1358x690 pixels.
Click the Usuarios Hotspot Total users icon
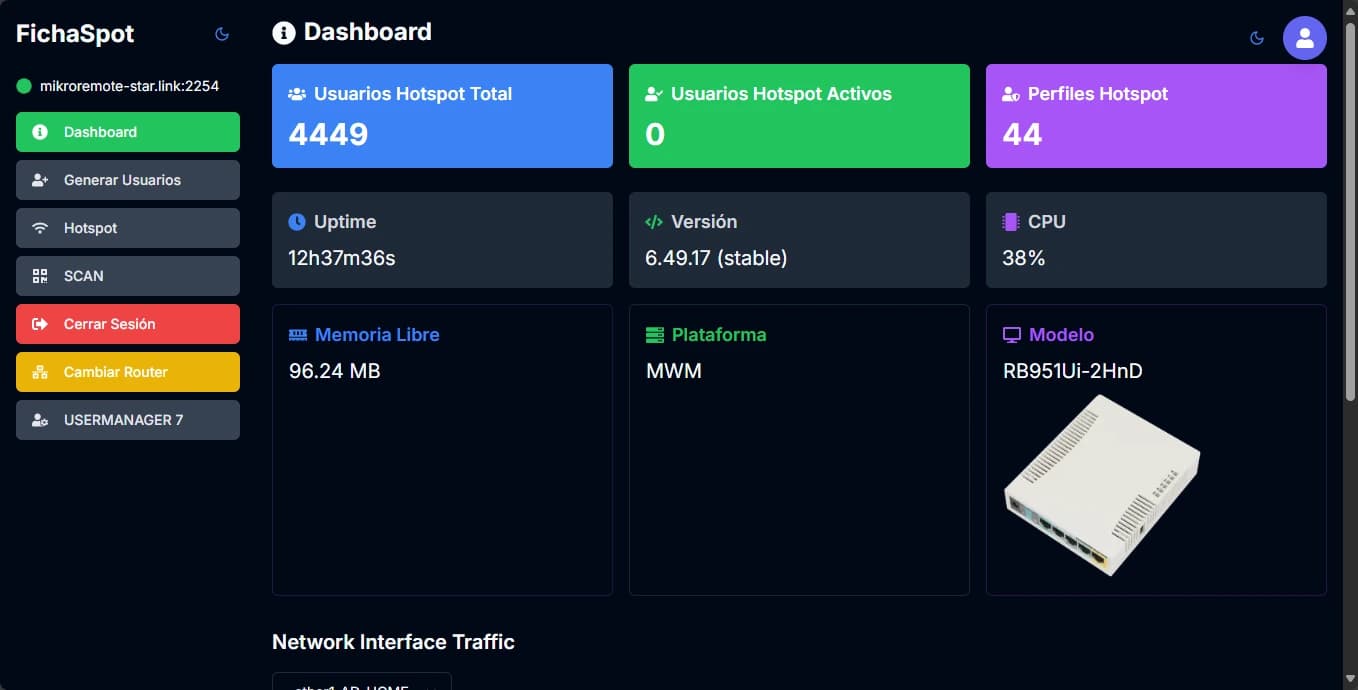[x=296, y=93]
